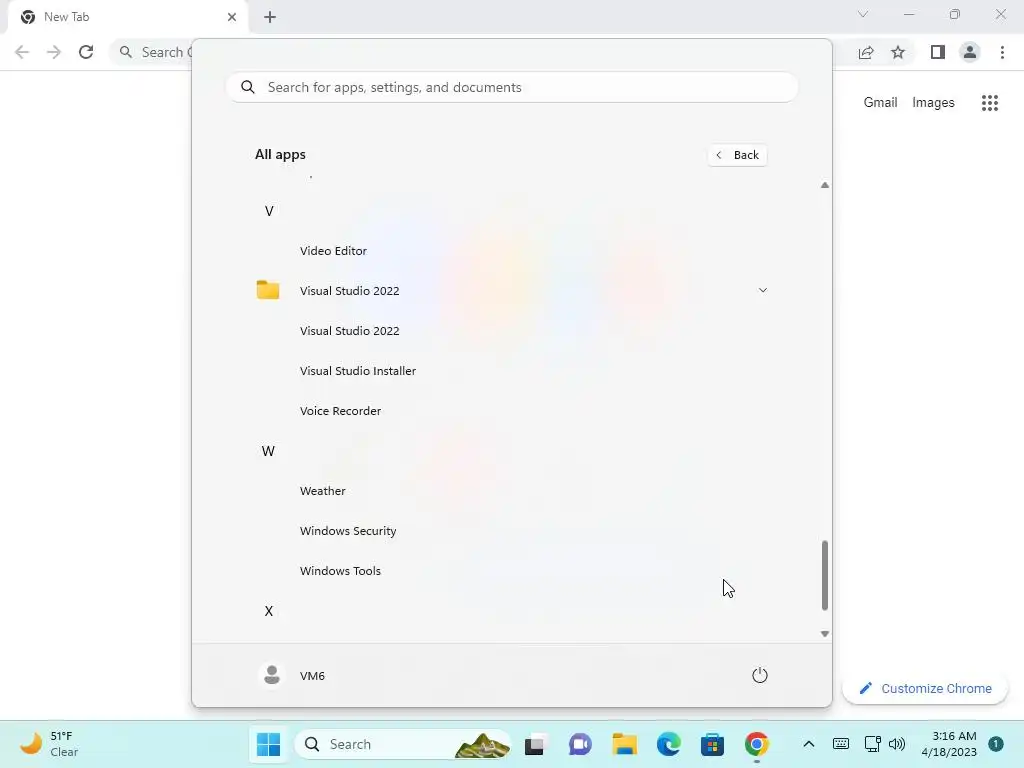Collapse the Visual Studio 2022 folder chevron
1024x768 pixels.
tap(762, 290)
